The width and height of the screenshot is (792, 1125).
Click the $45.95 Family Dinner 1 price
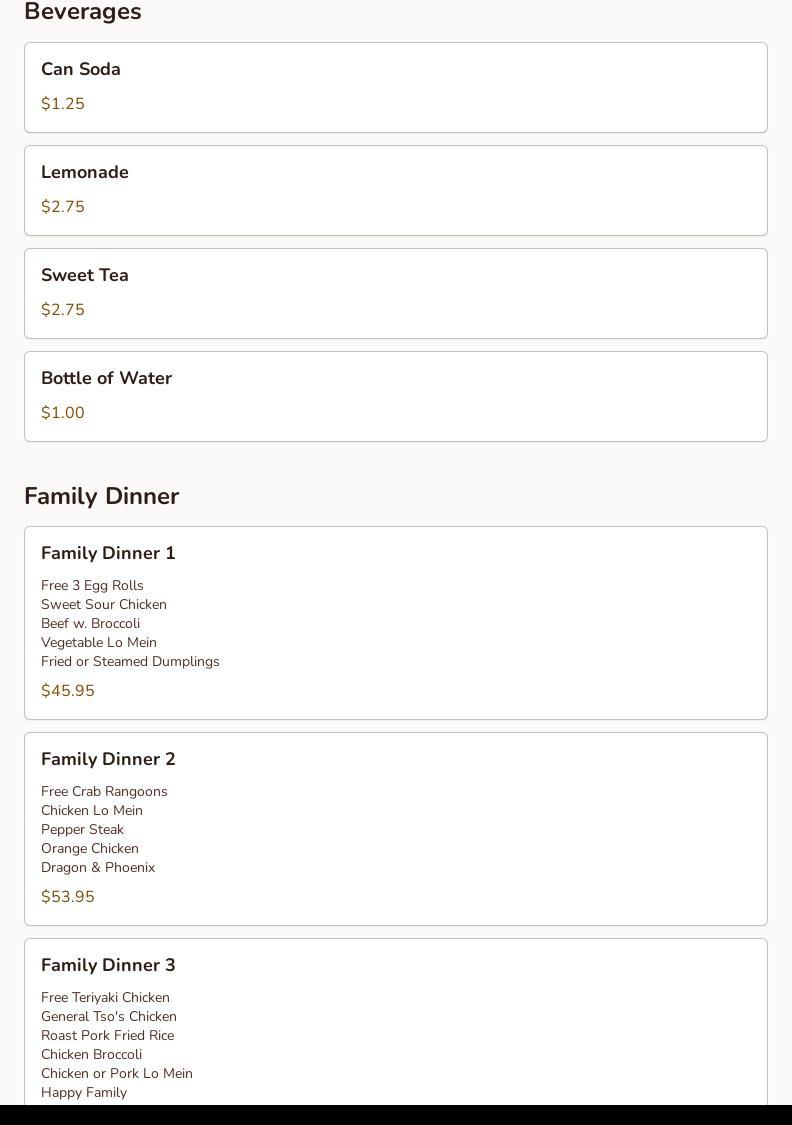tap(68, 691)
